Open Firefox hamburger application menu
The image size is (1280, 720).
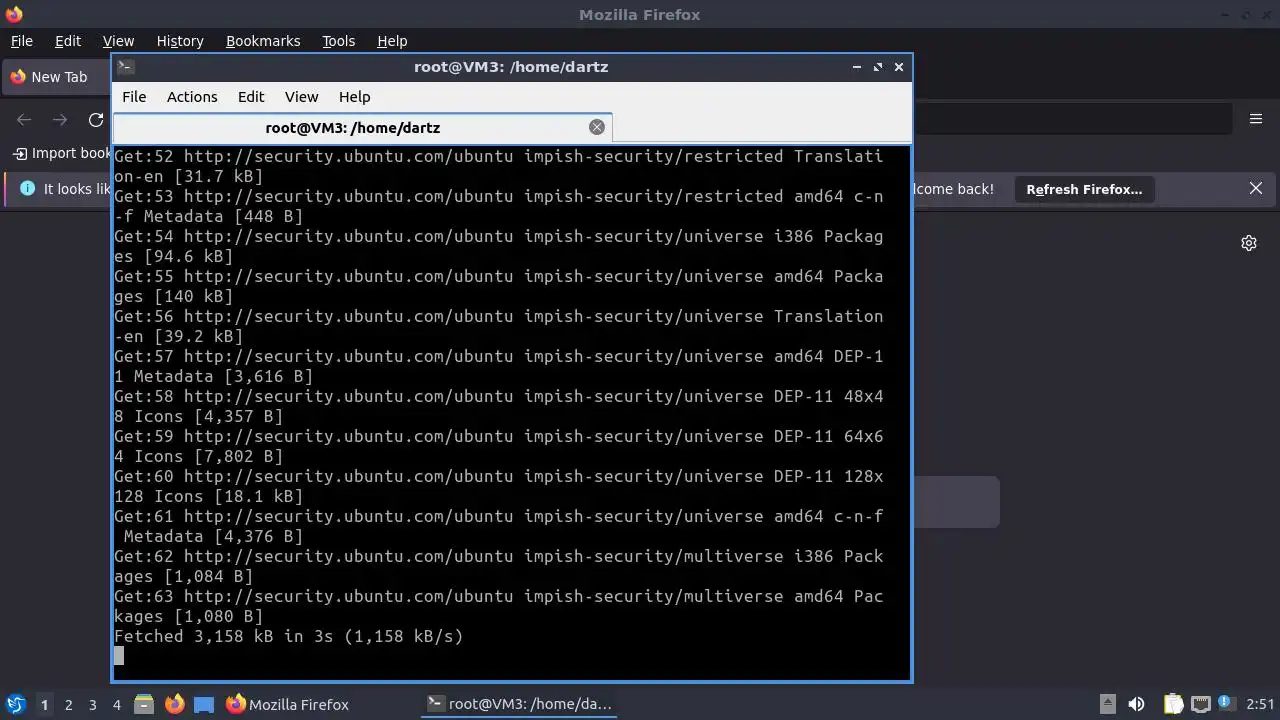pyautogui.click(x=1256, y=119)
